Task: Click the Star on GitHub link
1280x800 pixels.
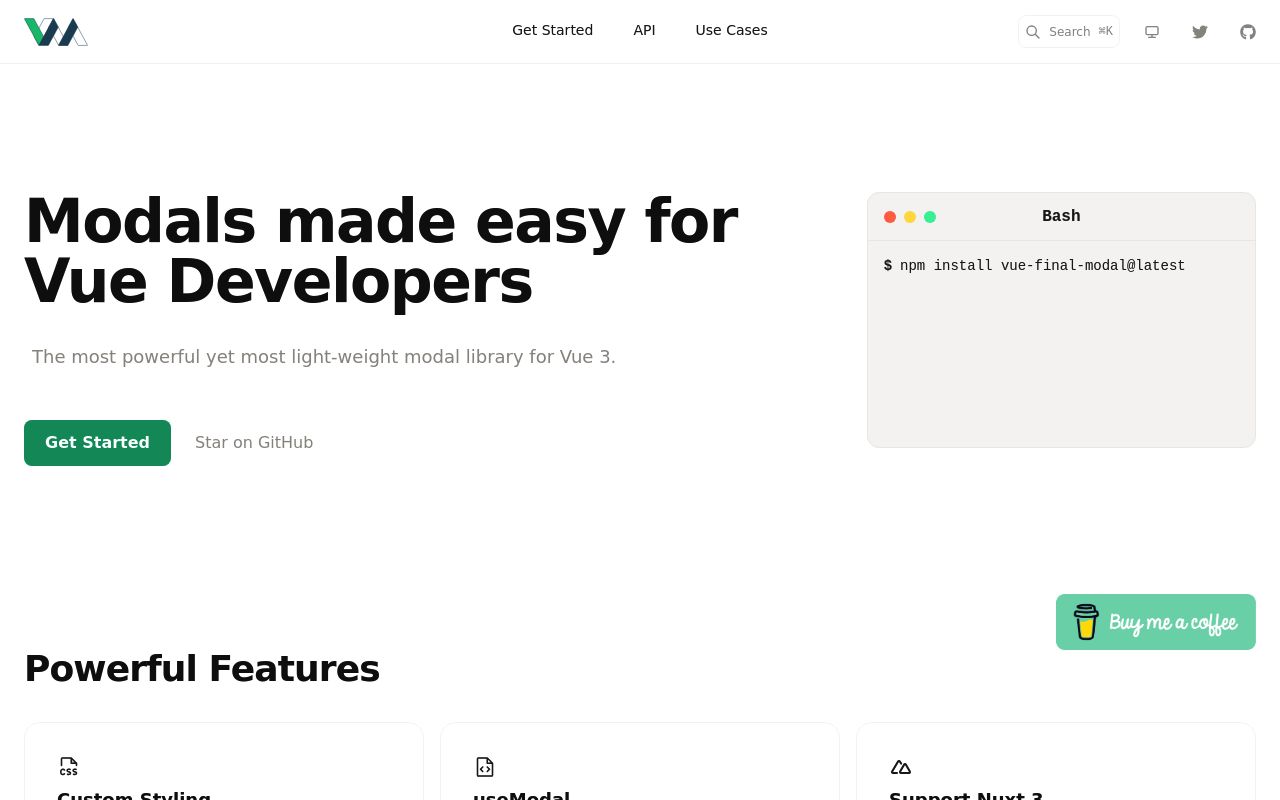Action: (254, 442)
